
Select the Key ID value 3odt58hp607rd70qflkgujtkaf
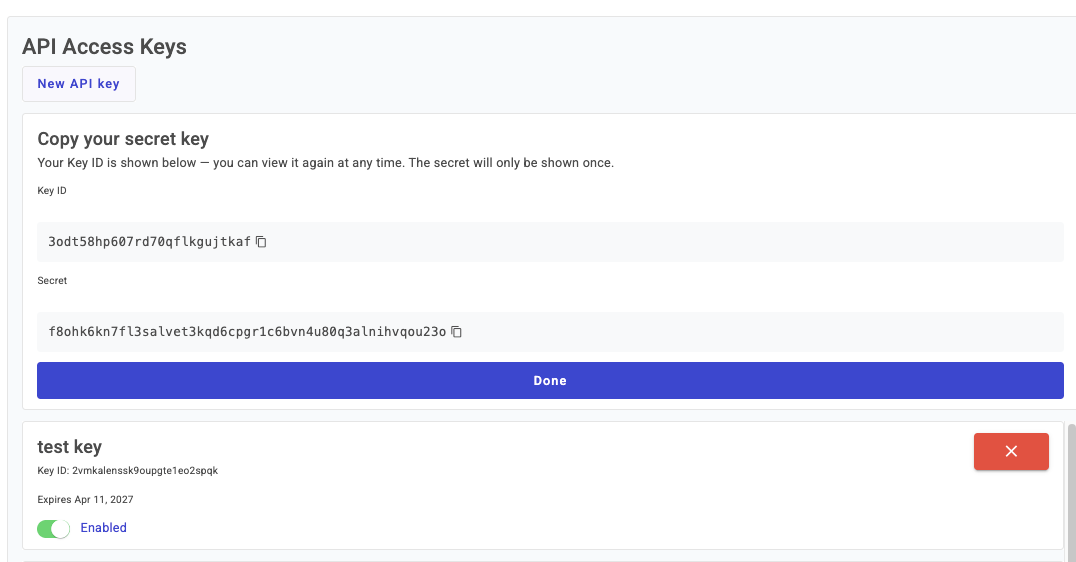coord(150,242)
